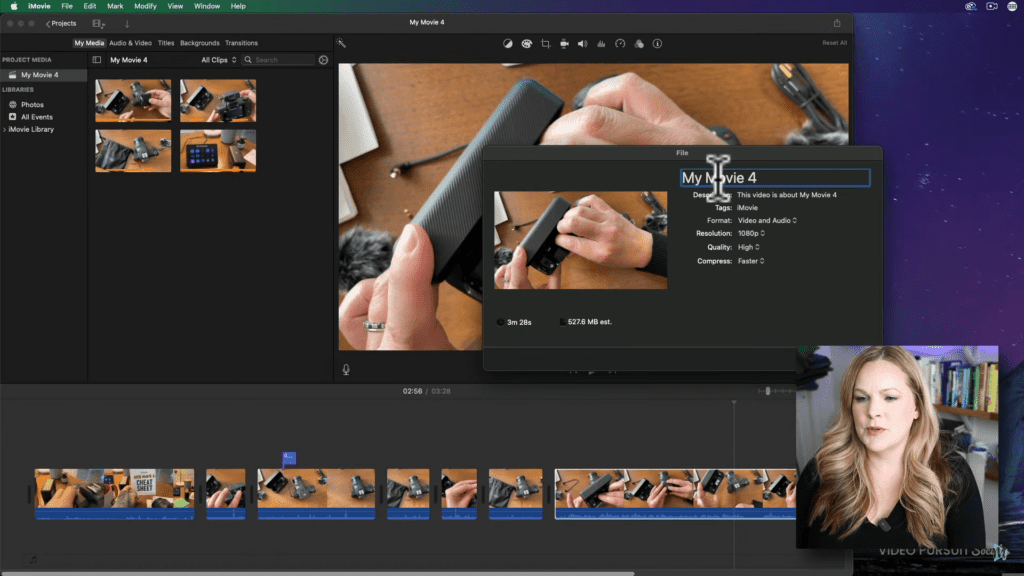The height and width of the screenshot is (576, 1024).
Task: Show clip information icon
Action: [658, 44]
